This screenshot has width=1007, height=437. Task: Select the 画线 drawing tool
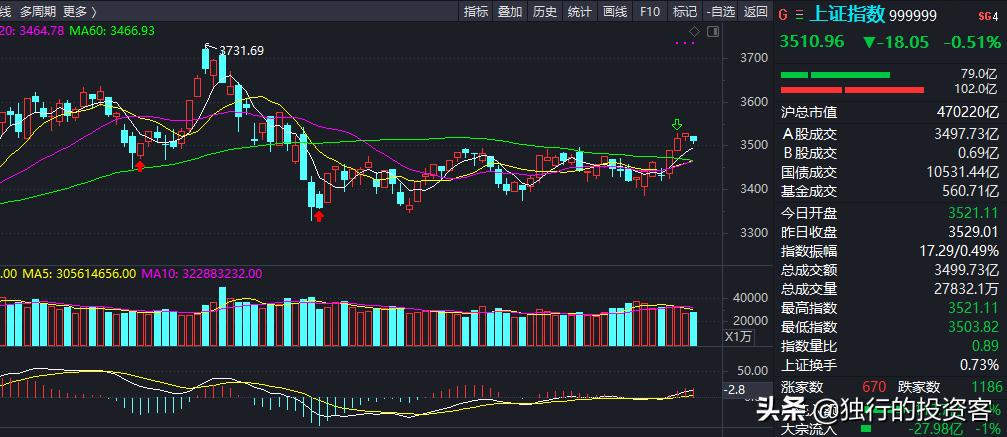tap(615, 12)
